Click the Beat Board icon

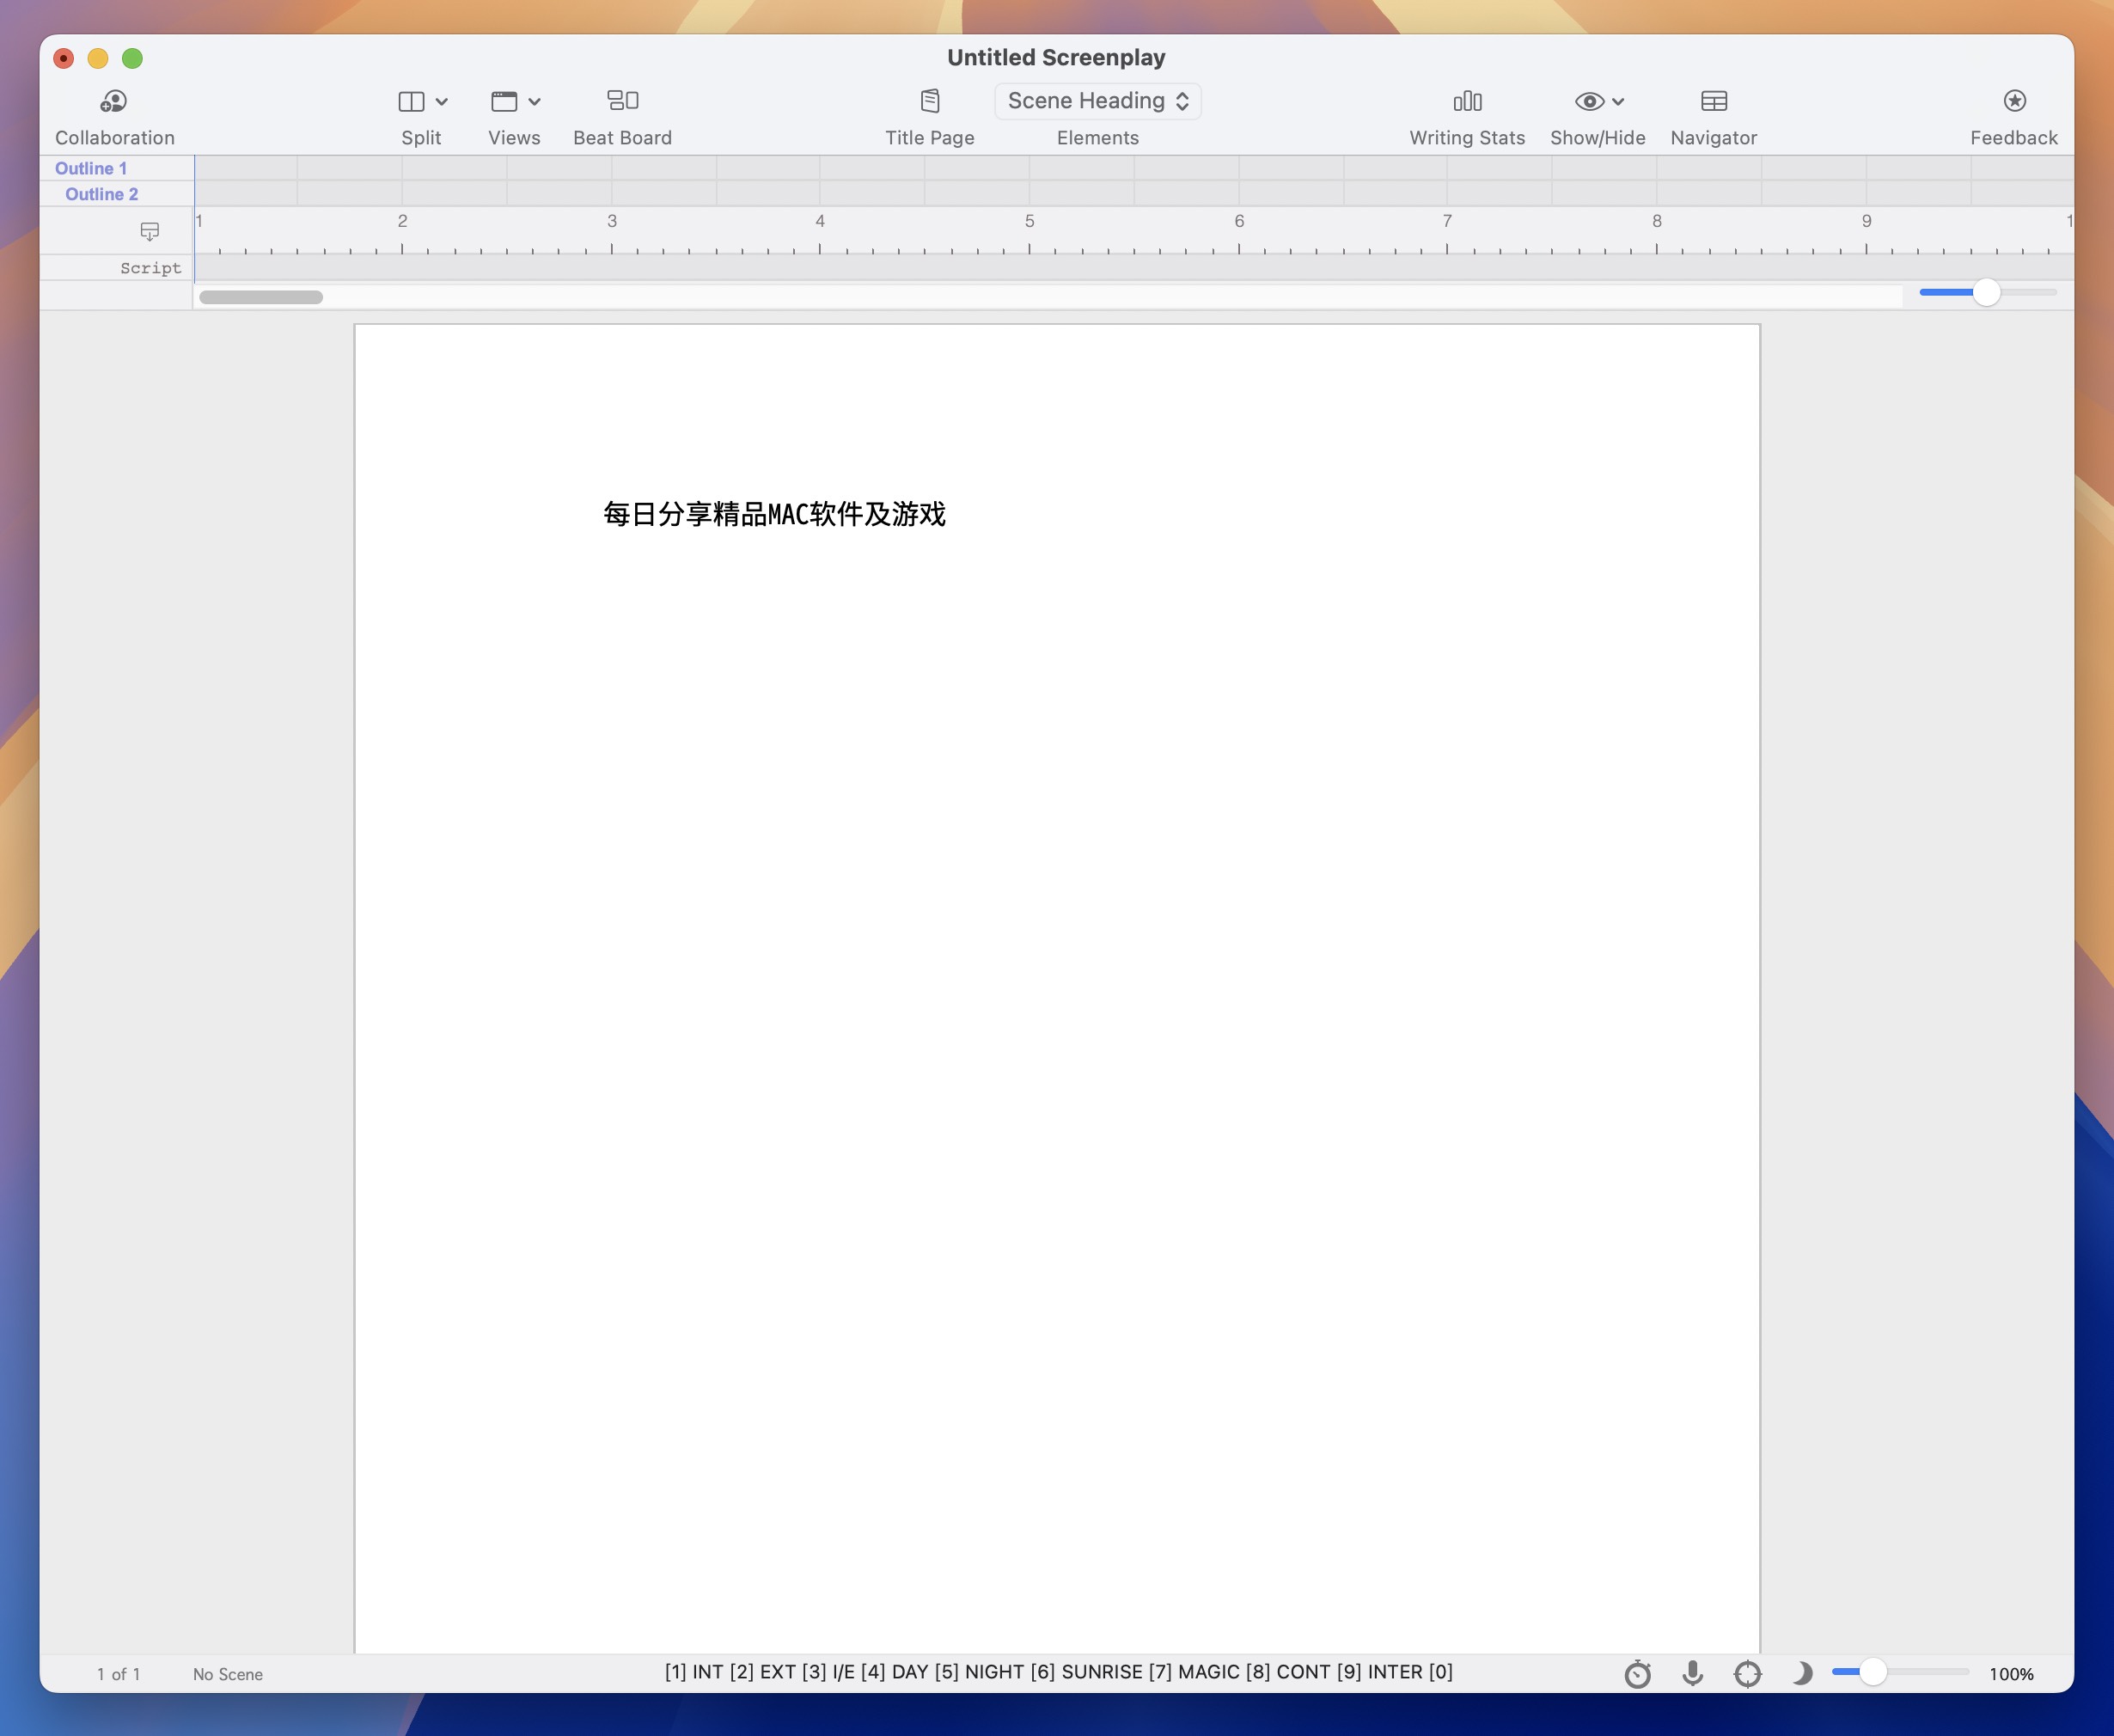click(622, 101)
